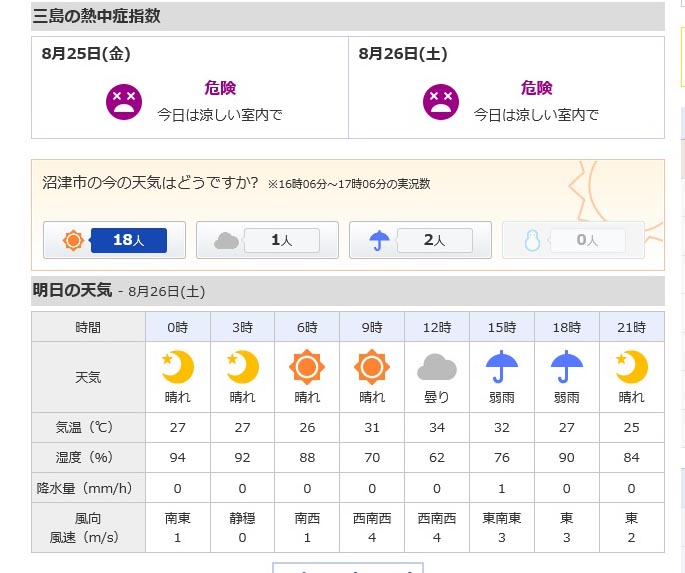Click the cloudy weather report button showing 1人
This screenshot has width=685, height=573.
[x=267, y=240]
